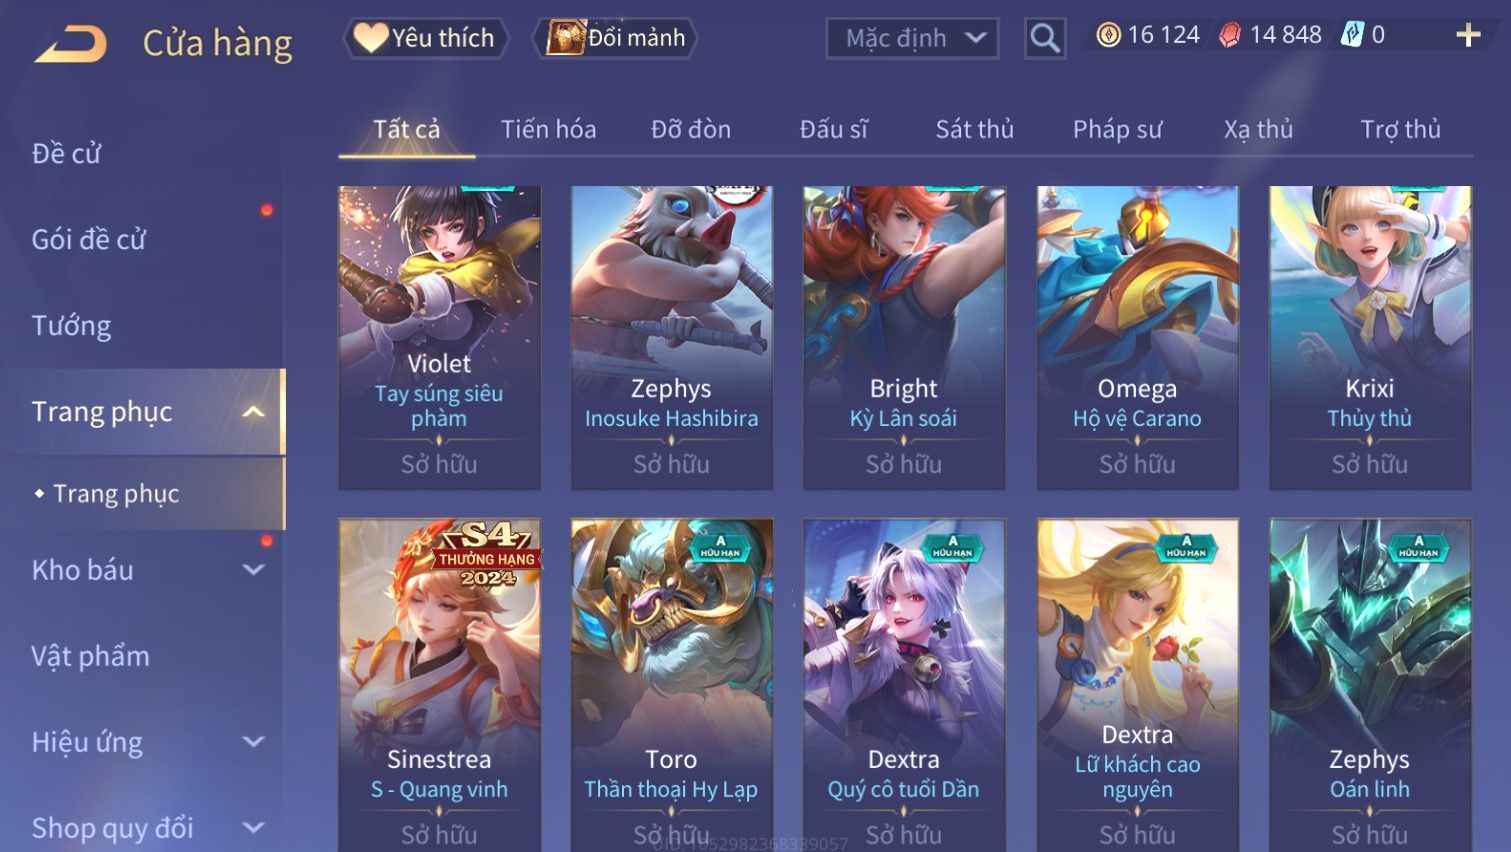
Task: Open the search magnifier icon
Action: coord(1045,39)
